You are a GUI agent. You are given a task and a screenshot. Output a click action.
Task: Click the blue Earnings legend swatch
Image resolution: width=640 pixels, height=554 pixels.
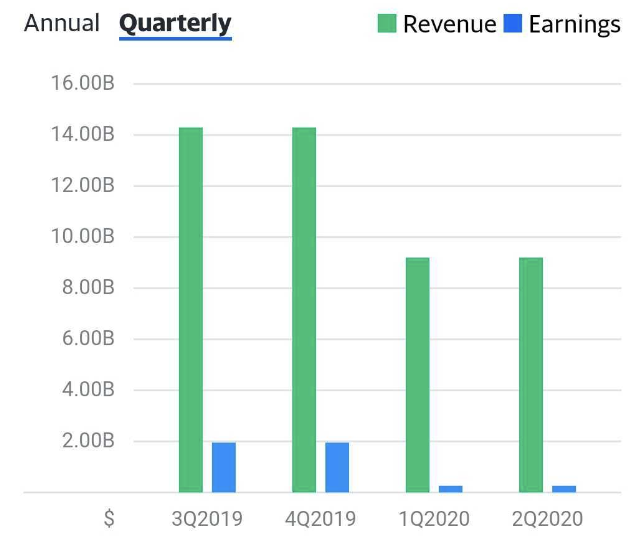[x=513, y=24]
